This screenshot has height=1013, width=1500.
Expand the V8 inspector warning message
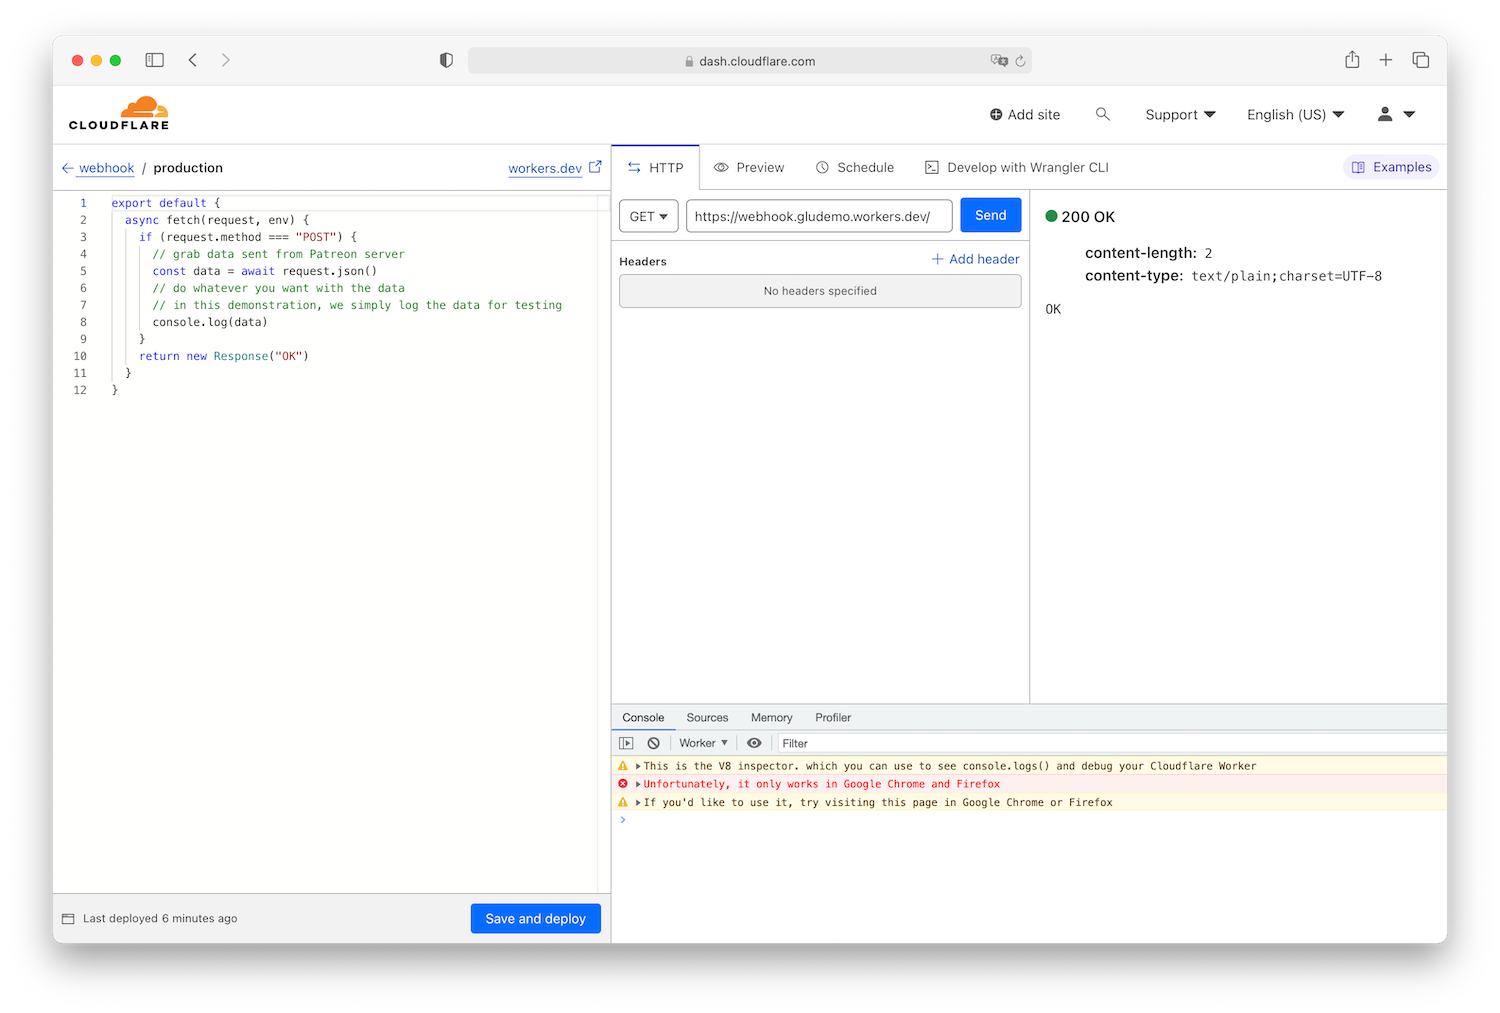(x=638, y=766)
